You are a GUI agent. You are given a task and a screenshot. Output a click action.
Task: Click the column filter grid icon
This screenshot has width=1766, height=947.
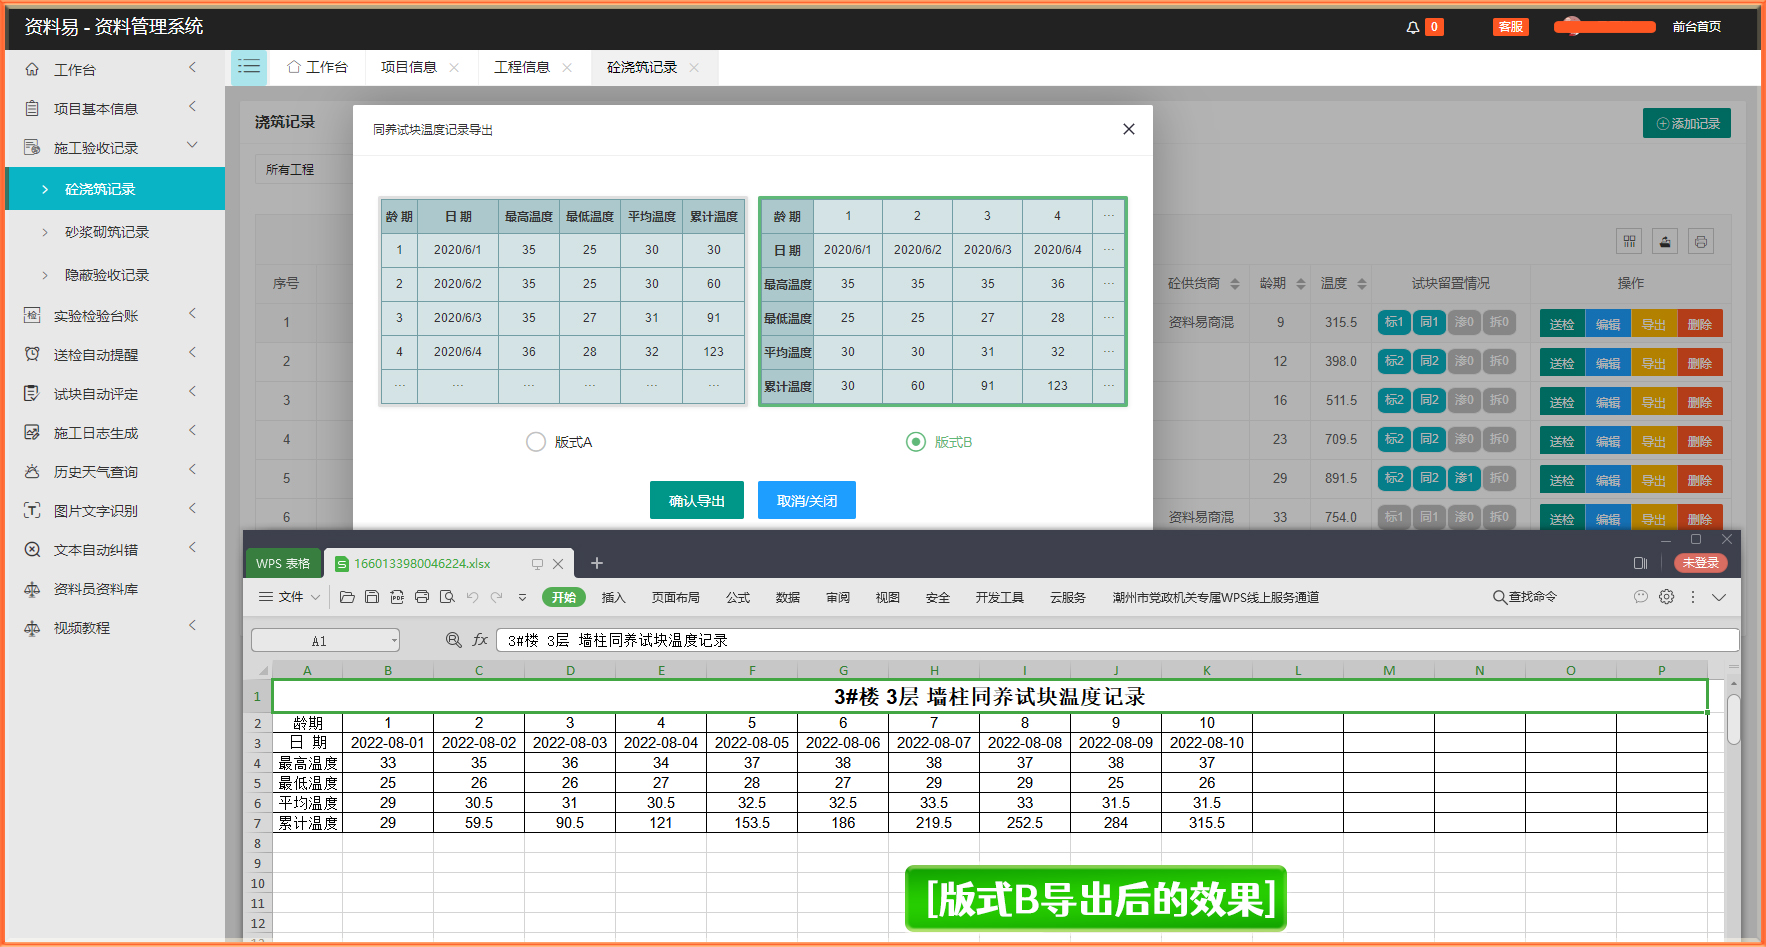[1629, 241]
